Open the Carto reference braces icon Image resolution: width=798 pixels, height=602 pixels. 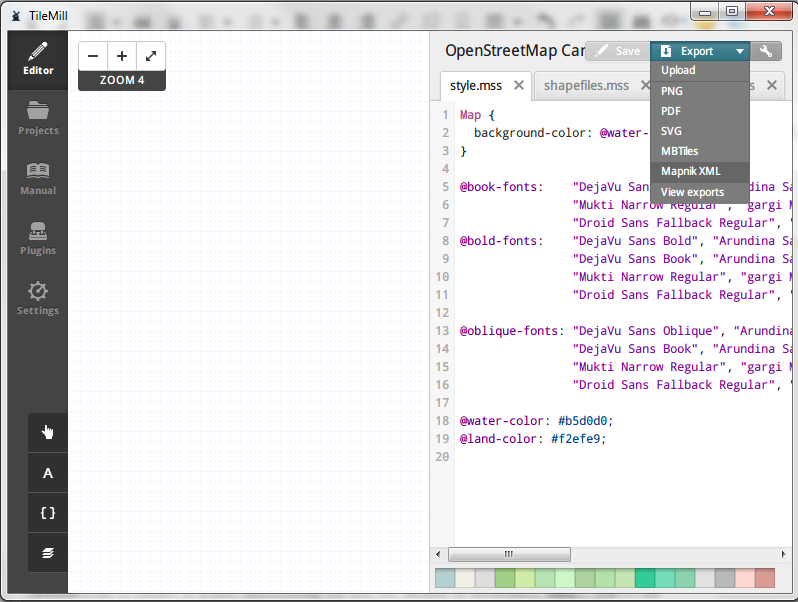[48, 513]
